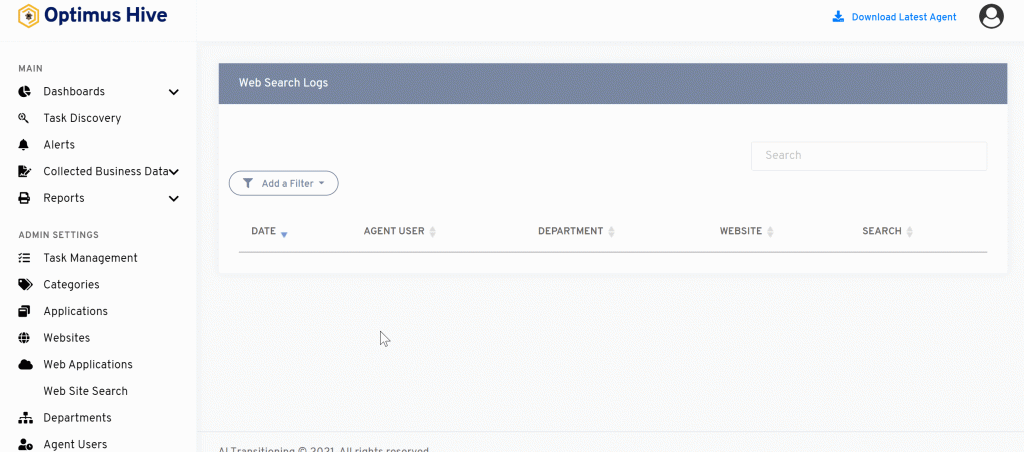Click the Optimus Hive brand name
This screenshot has width=1024, height=452.
coord(105,15)
